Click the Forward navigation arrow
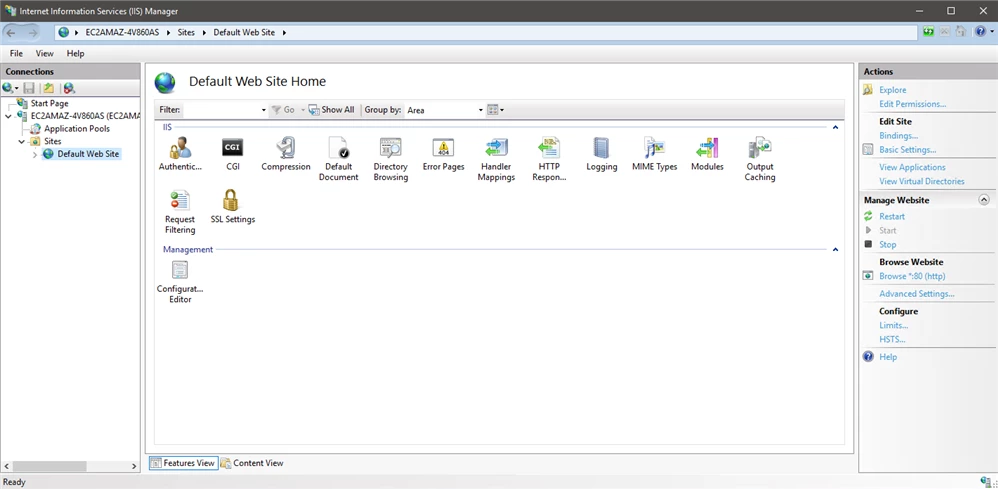The height and width of the screenshot is (489, 998). [x=32, y=32]
